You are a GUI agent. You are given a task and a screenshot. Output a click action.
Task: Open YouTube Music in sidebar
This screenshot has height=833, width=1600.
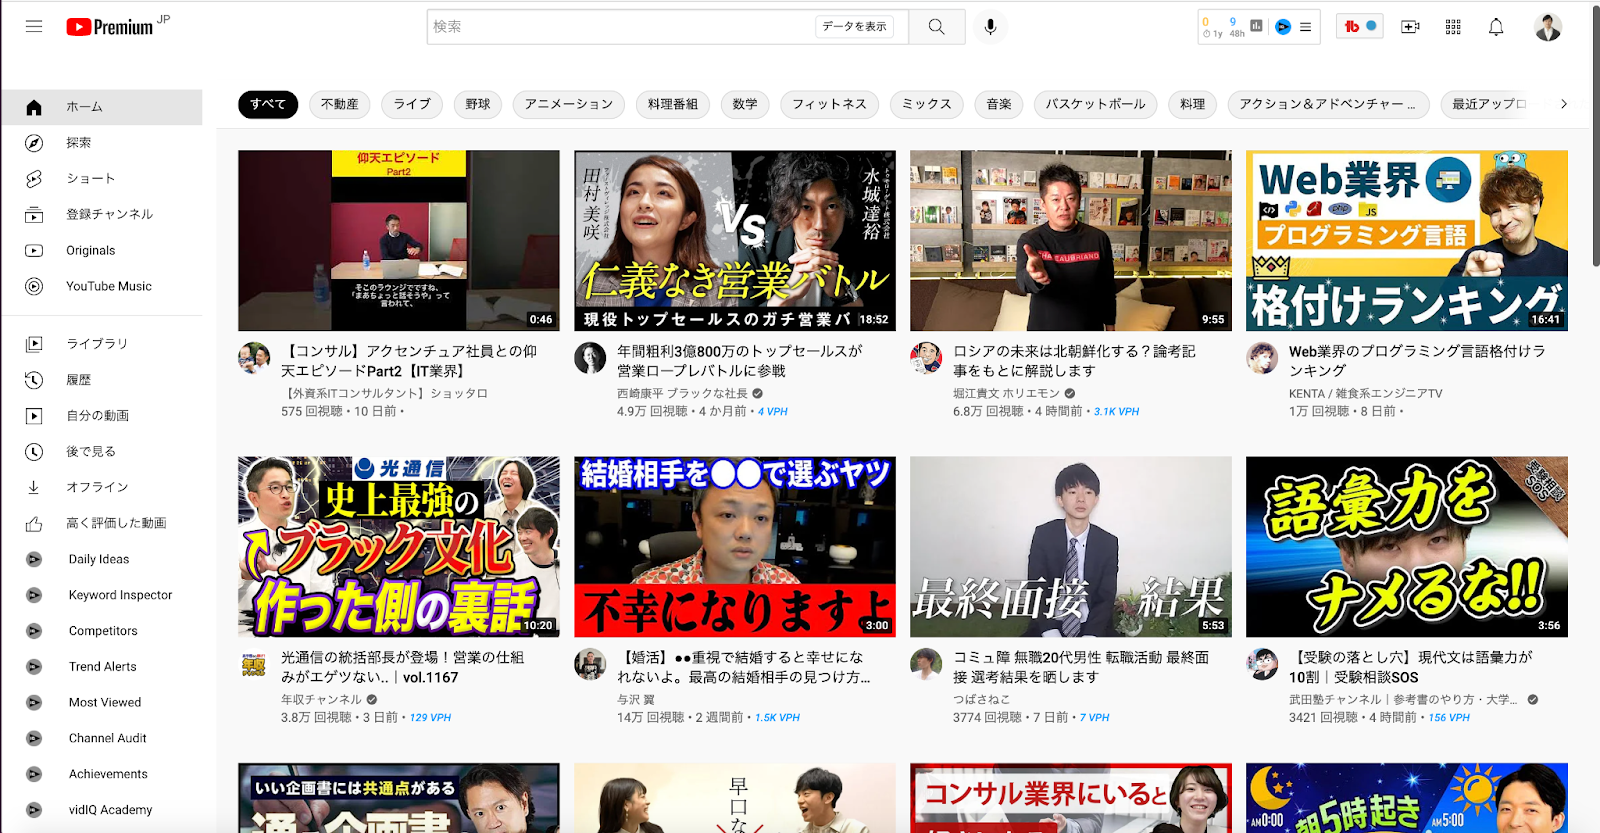pyautogui.click(x=101, y=287)
